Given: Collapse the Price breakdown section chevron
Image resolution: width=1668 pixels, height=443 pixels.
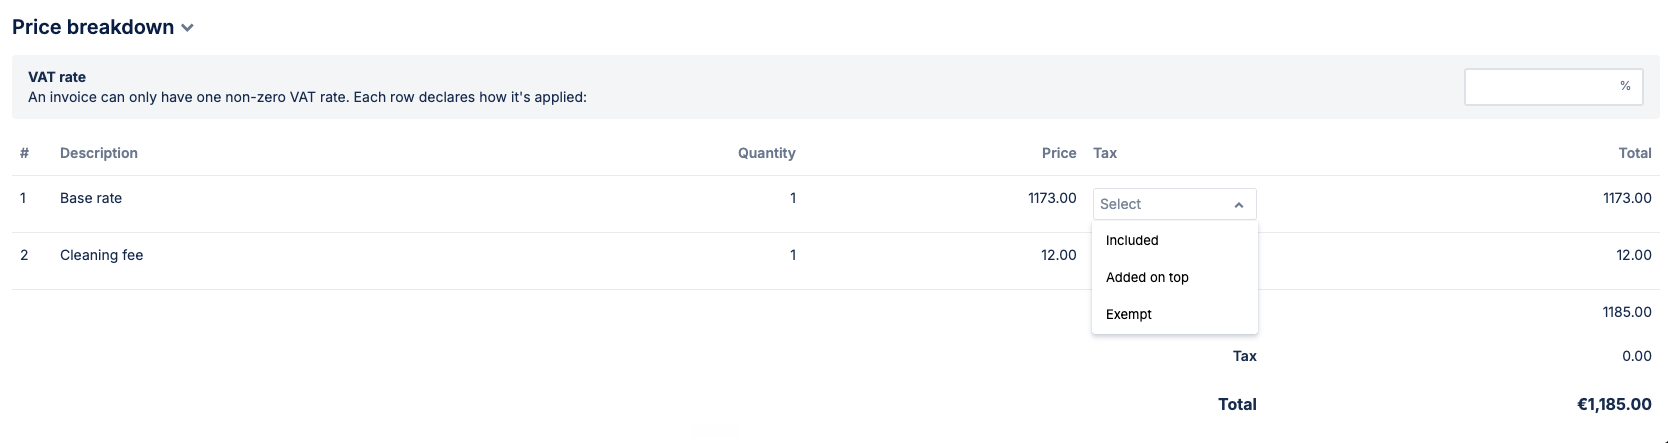Looking at the screenshot, I should [x=187, y=28].
